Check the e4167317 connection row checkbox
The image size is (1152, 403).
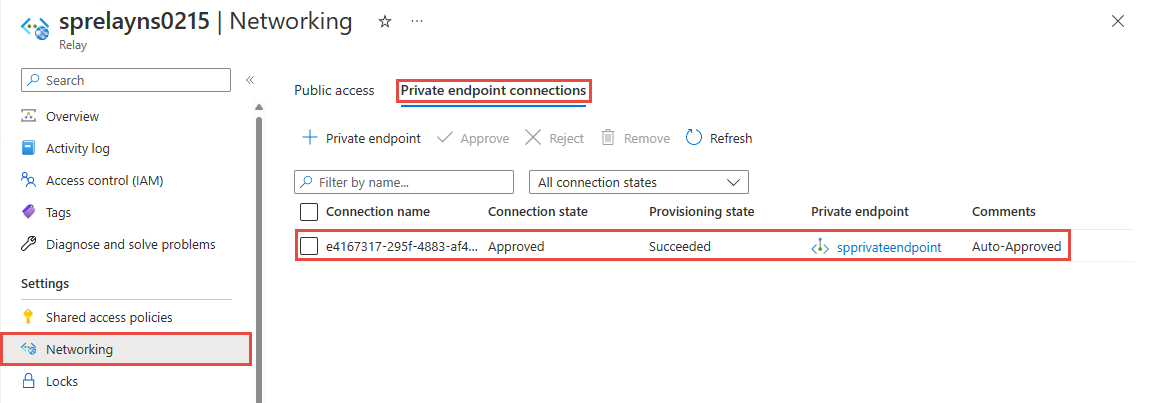click(309, 246)
